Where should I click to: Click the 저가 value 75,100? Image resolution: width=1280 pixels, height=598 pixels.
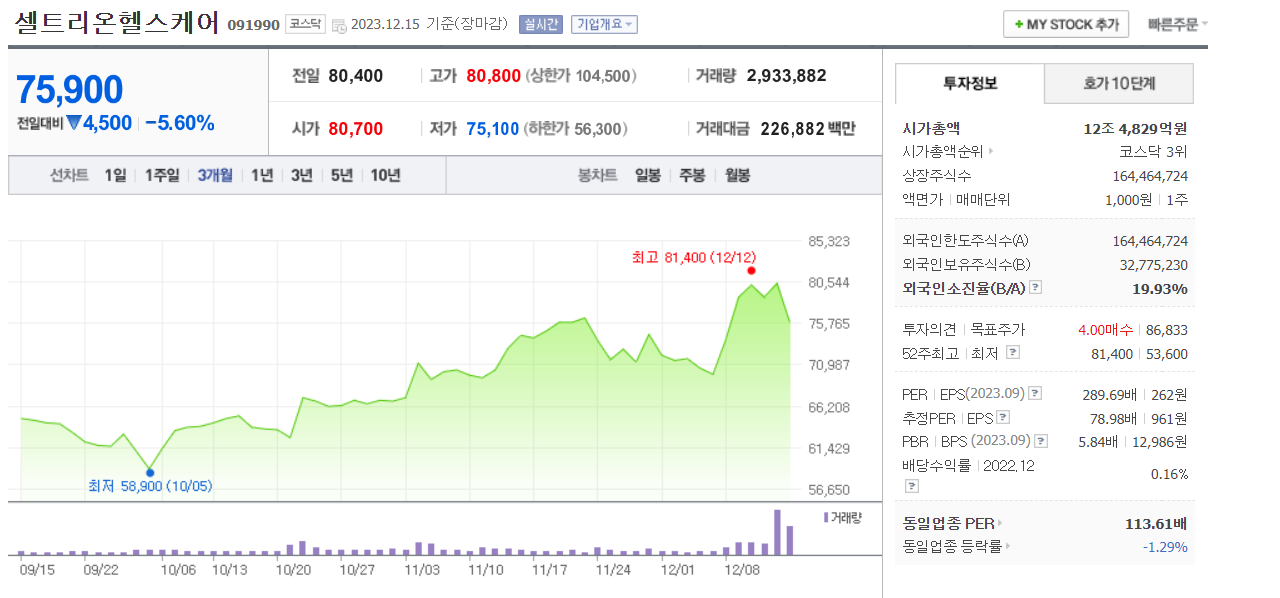pos(493,129)
